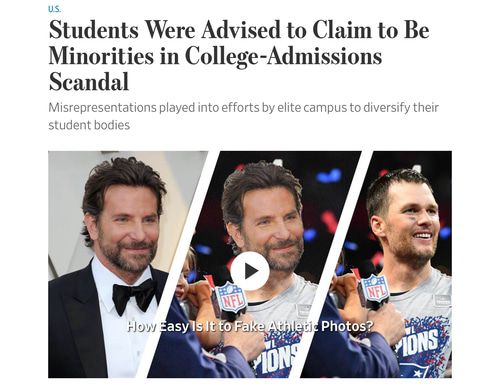Click "Minorities" in the headline

point(101,55)
